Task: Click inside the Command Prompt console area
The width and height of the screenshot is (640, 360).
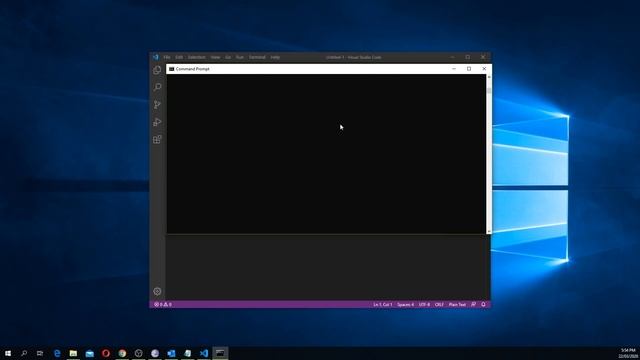Action: coord(326,154)
